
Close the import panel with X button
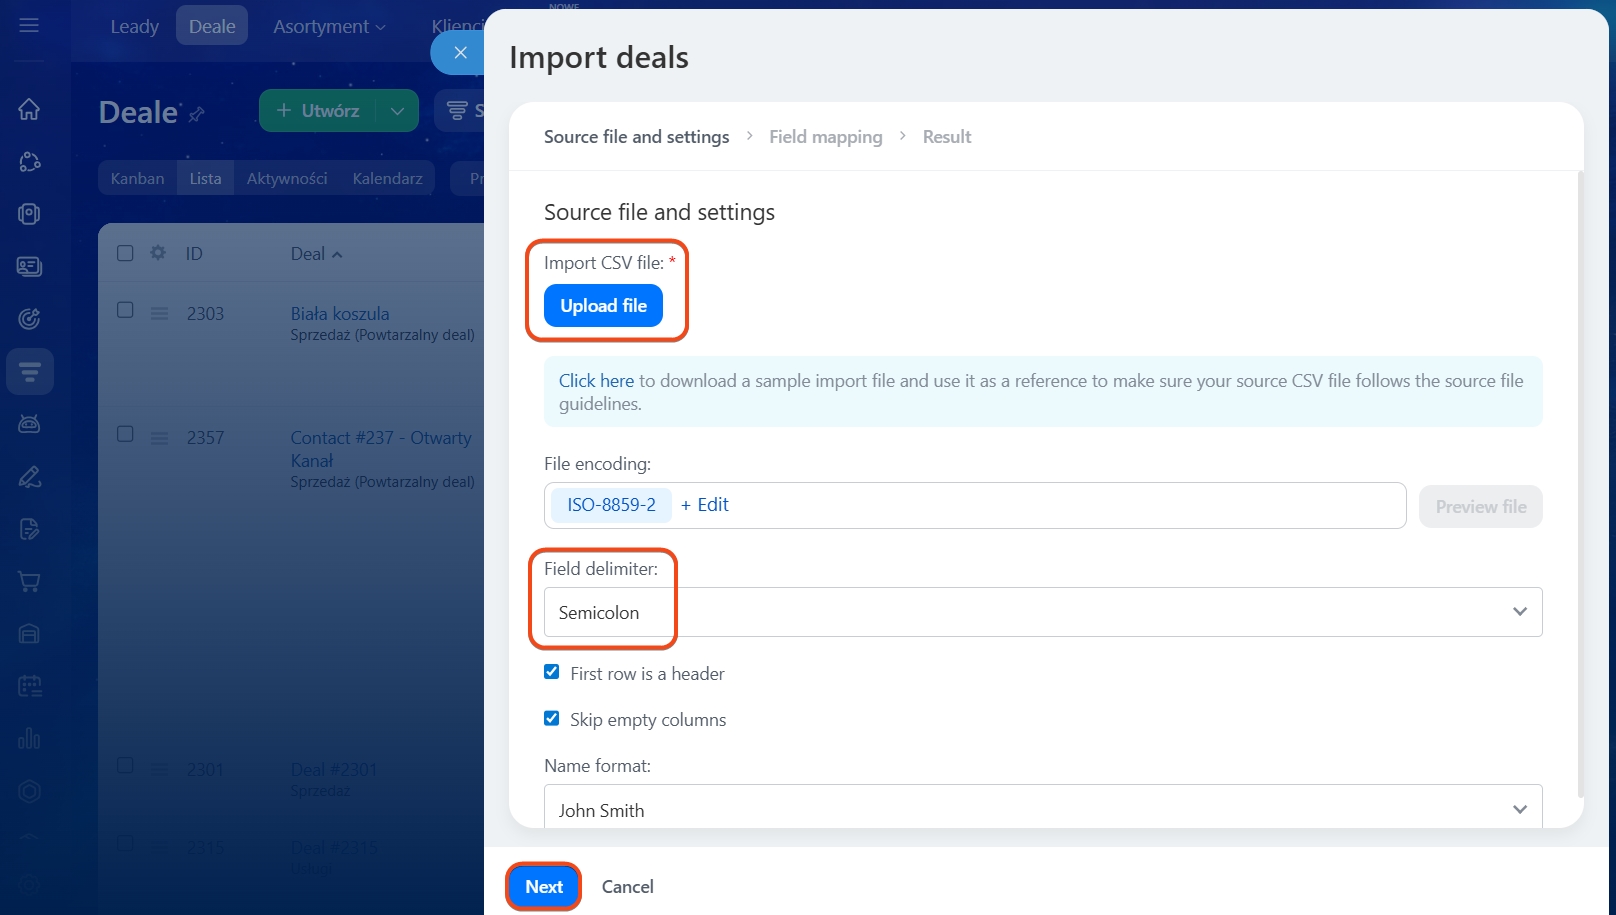point(460,53)
